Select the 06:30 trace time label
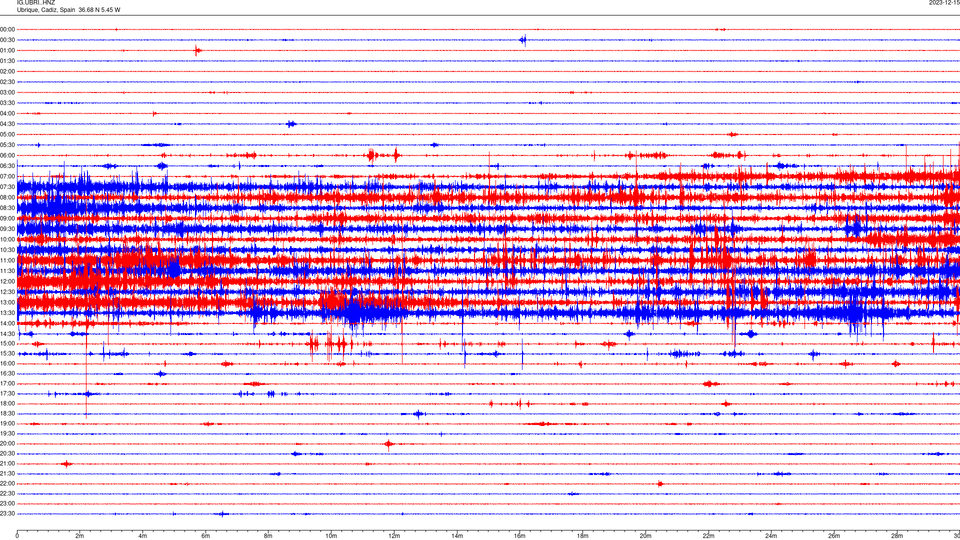This screenshot has width=960, height=540. (x=7, y=166)
